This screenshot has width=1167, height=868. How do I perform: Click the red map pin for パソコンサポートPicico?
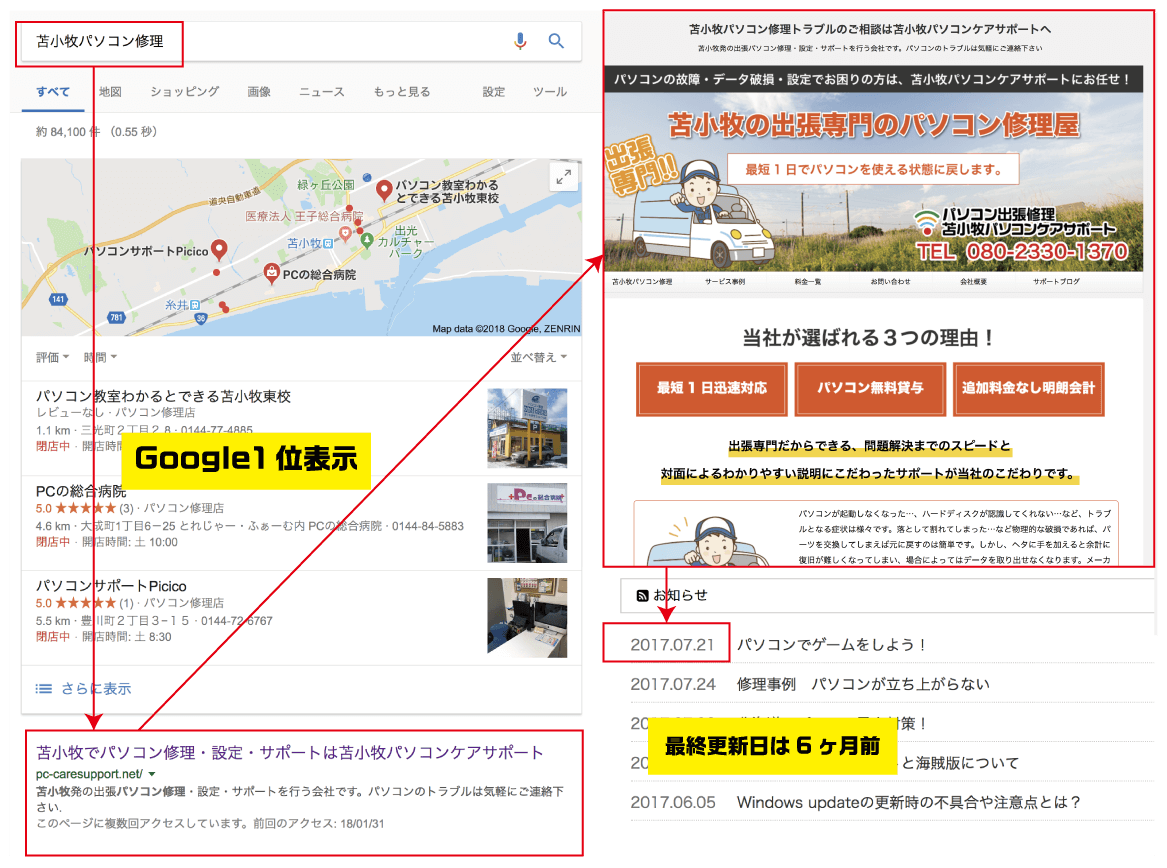[x=219, y=249]
